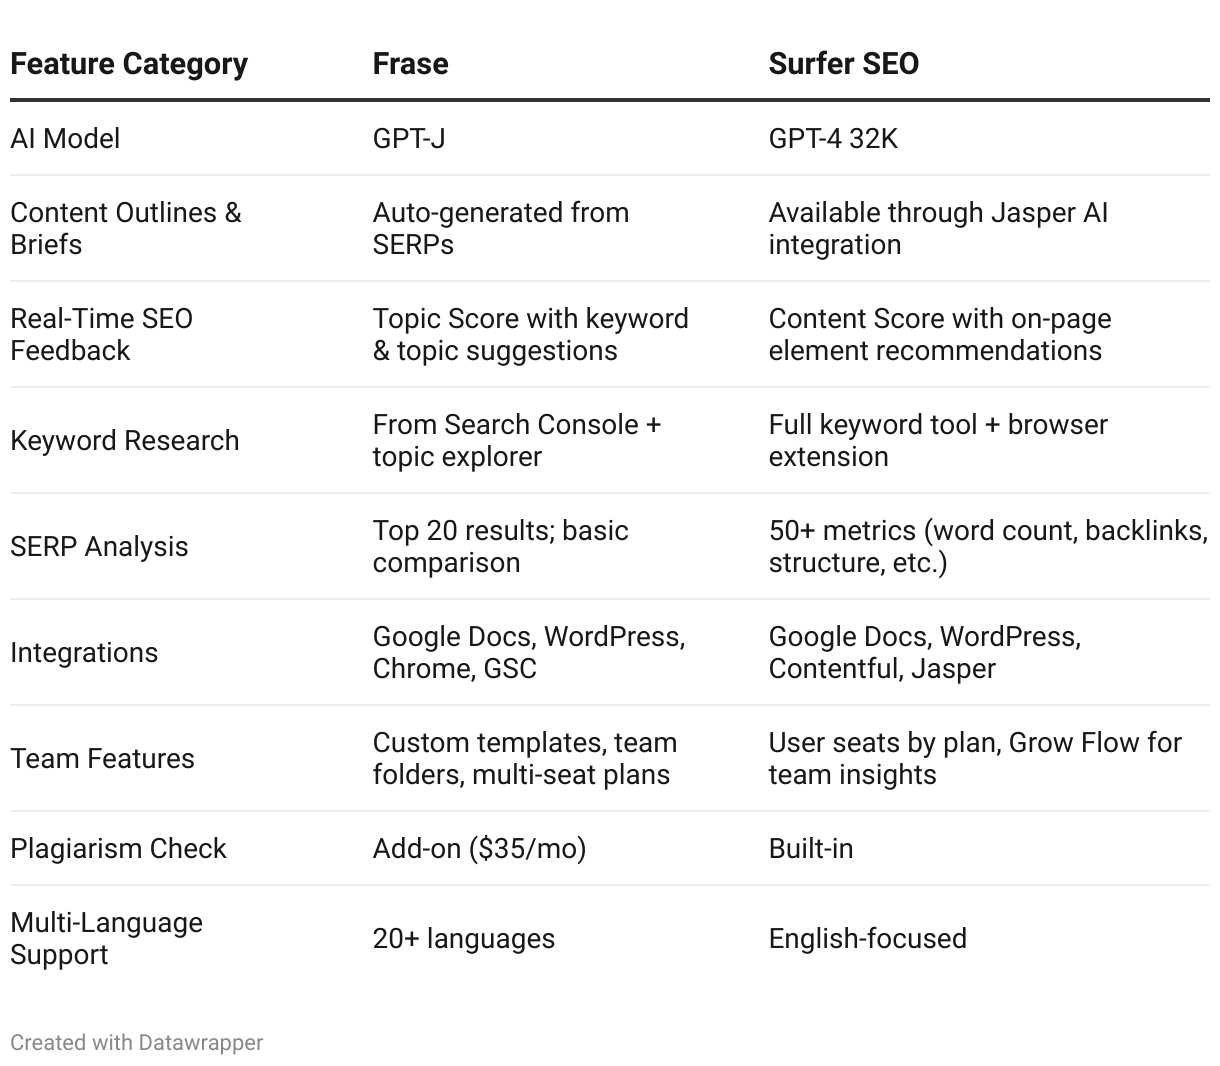The height and width of the screenshot is (1066, 1220).
Task: Select the Real-Time SEO Feedback label
Action: (x=101, y=334)
